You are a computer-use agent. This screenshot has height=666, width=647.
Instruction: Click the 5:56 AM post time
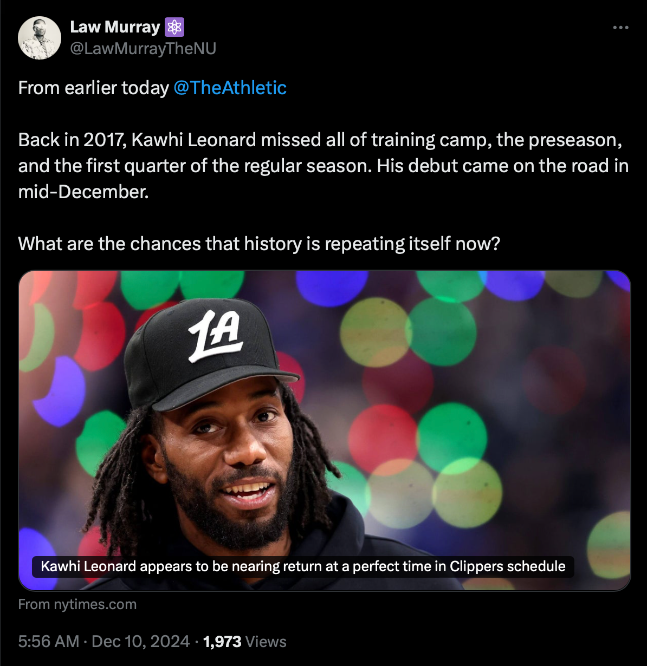(x=49, y=641)
